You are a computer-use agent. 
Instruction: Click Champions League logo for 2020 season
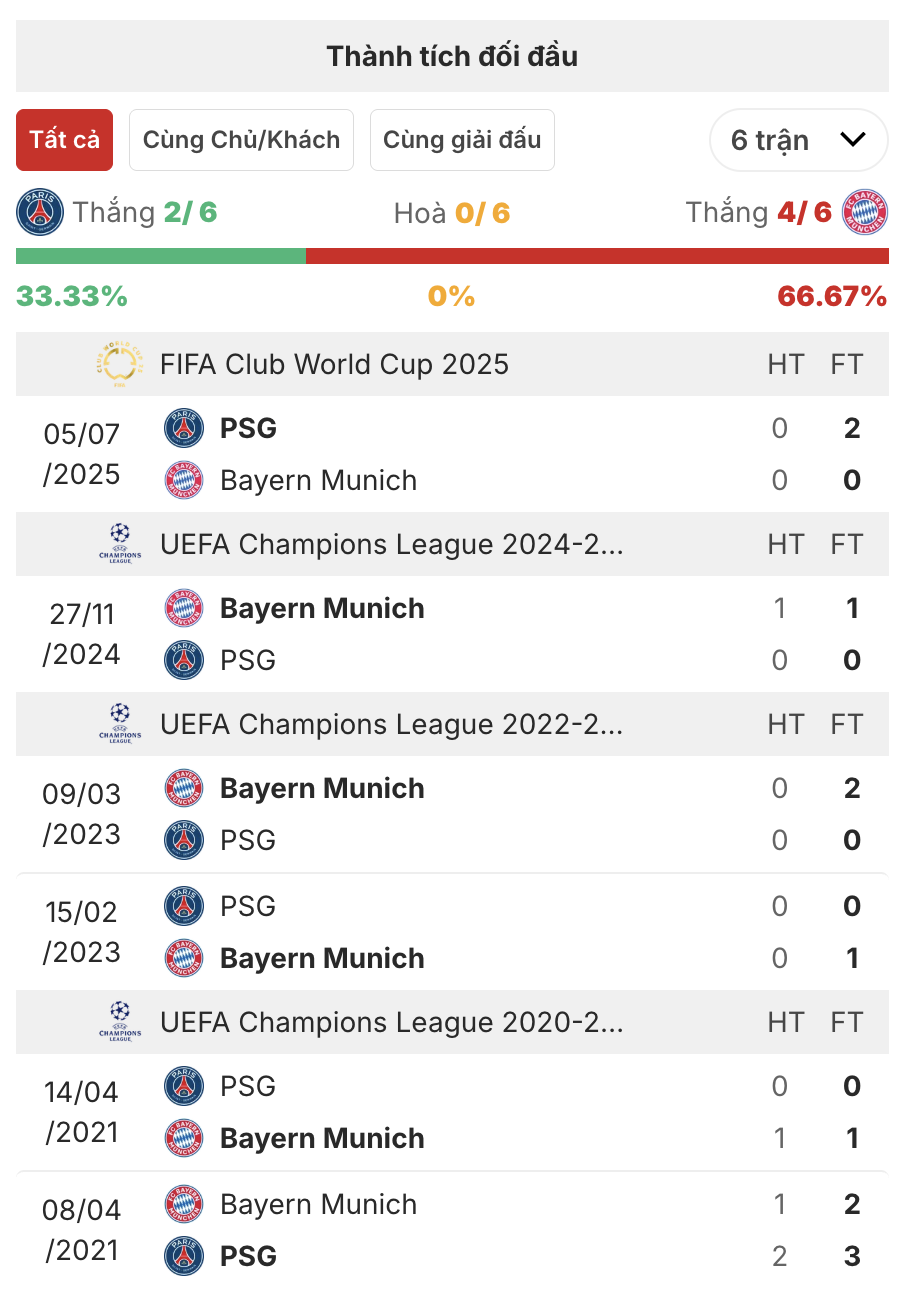tap(120, 1022)
